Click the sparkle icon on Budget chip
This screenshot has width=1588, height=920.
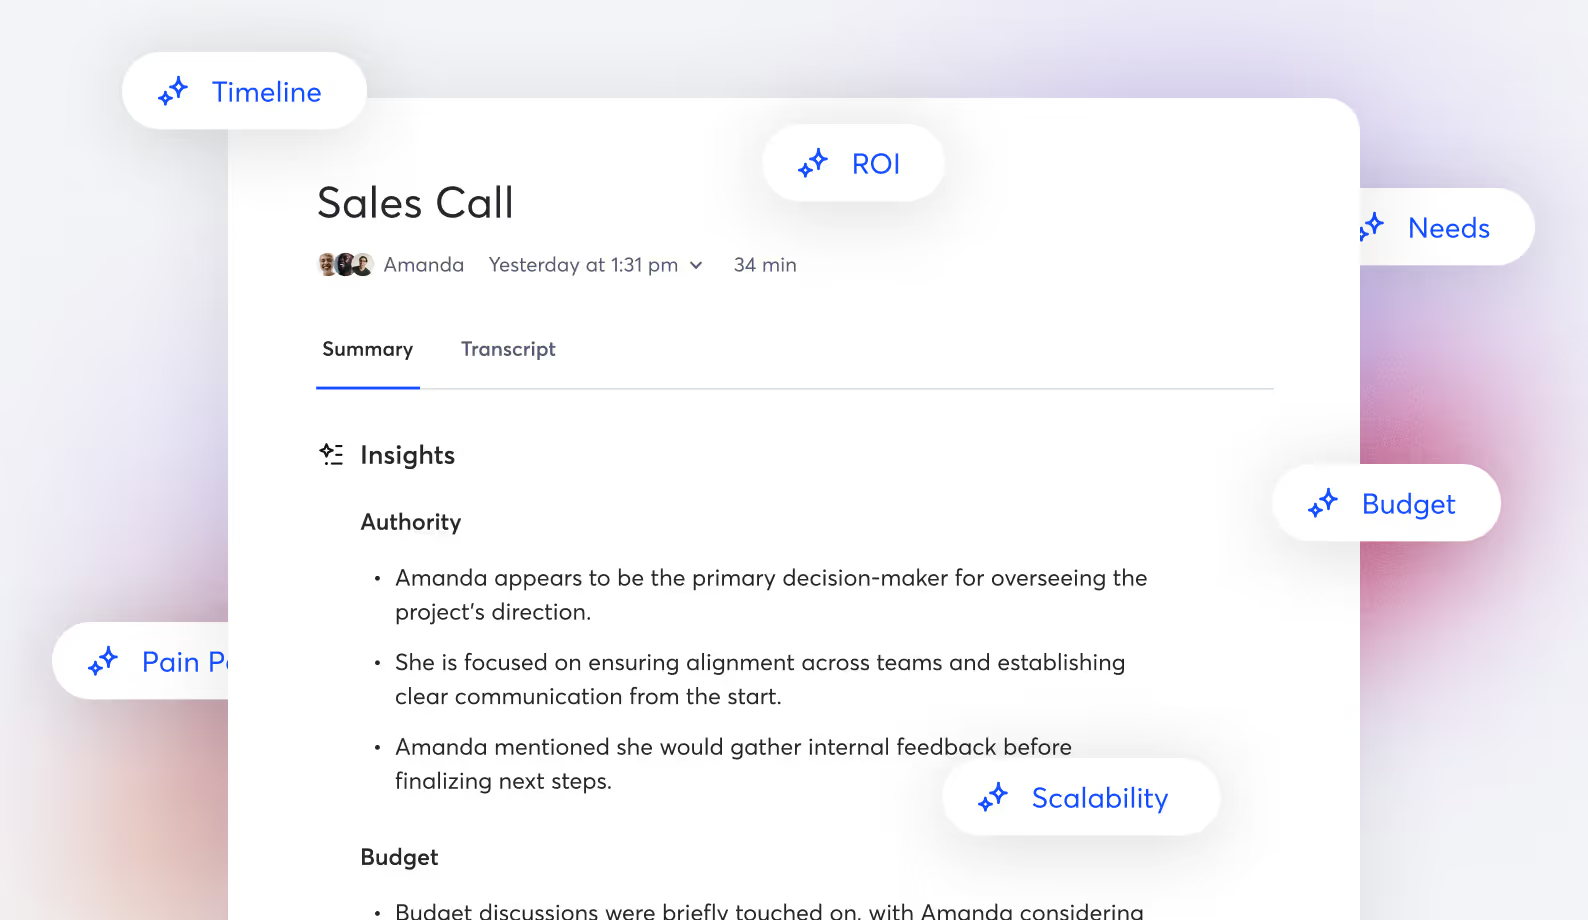pyautogui.click(x=1323, y=503)
